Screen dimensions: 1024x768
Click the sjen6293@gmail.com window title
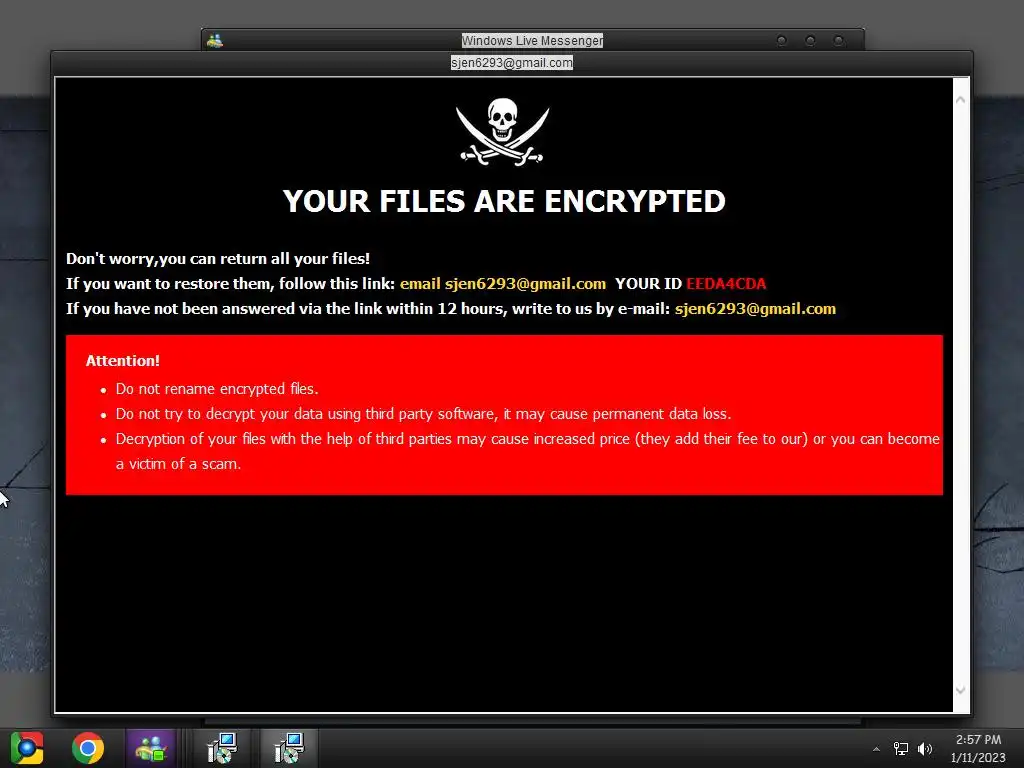tap(512, 63)
